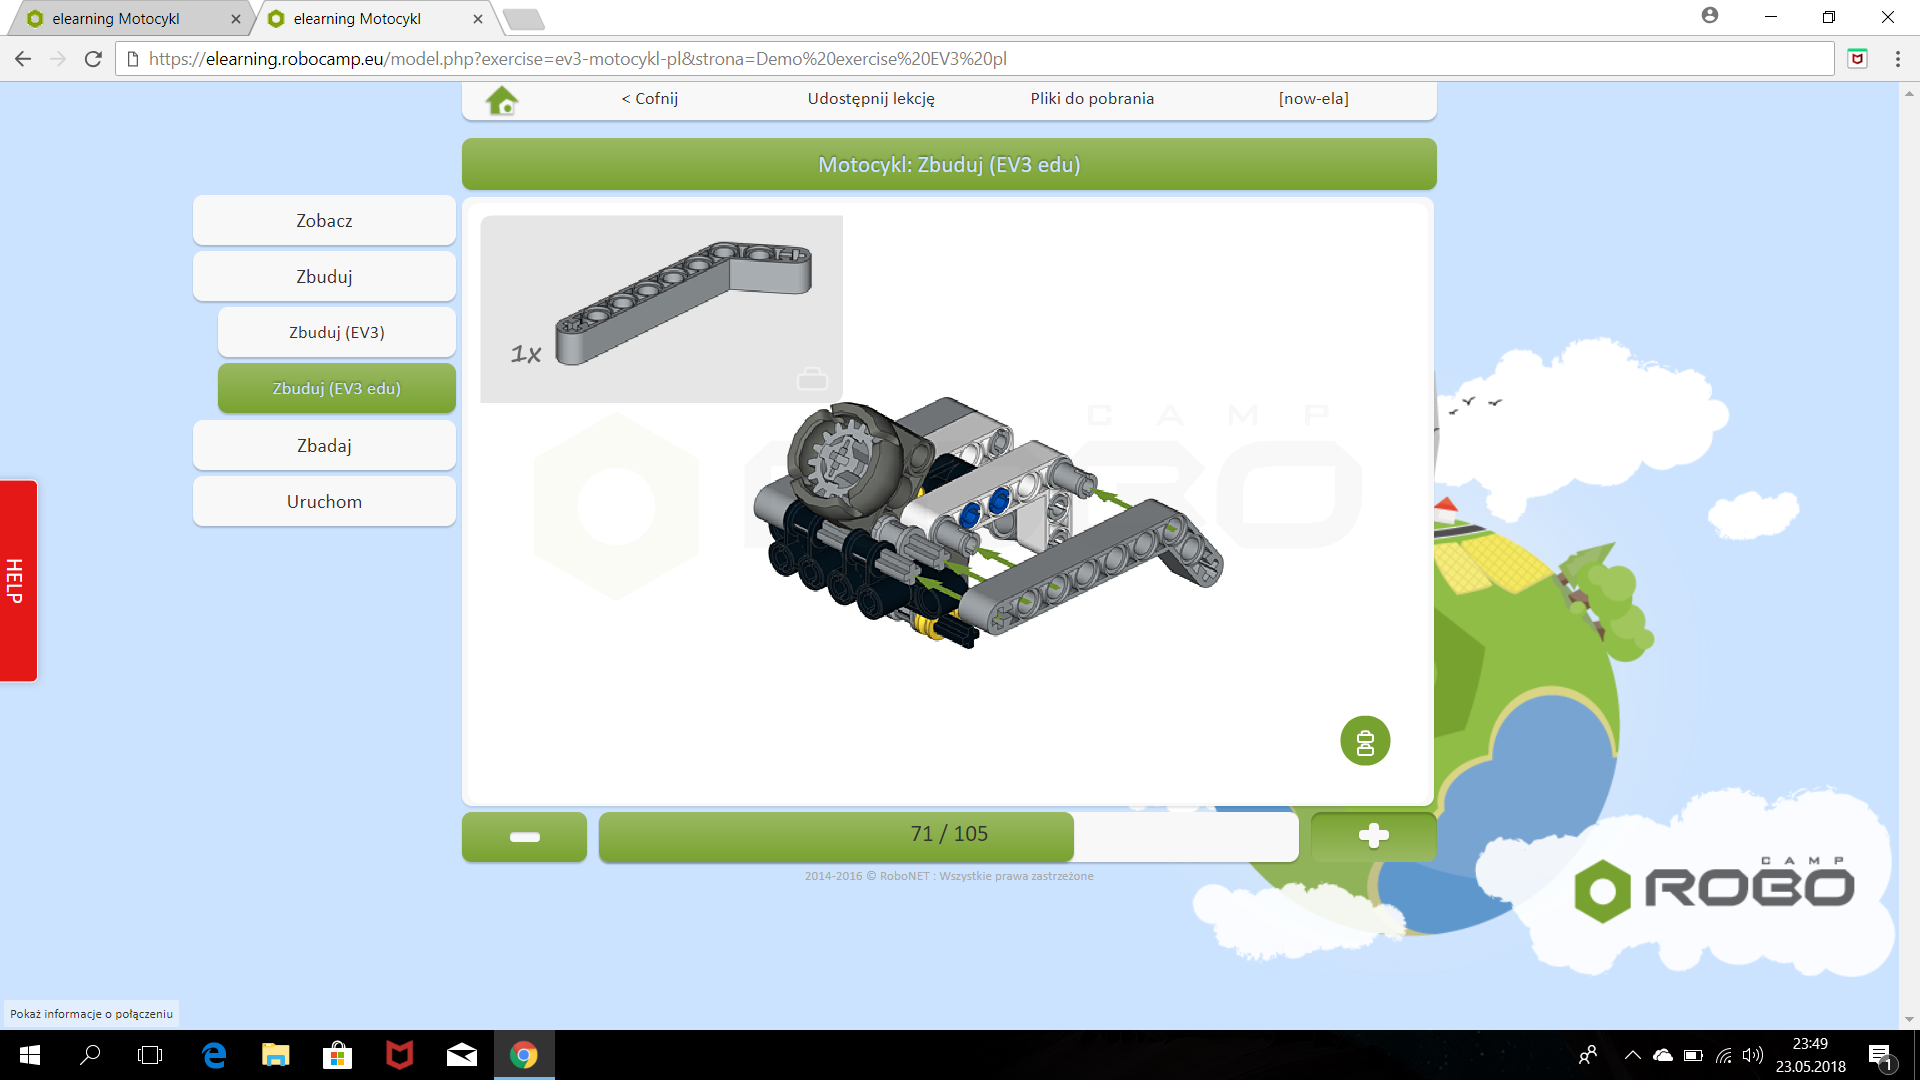Click the red HELP side tab
Screen dimensions: 1920x1080
[18, 581]
